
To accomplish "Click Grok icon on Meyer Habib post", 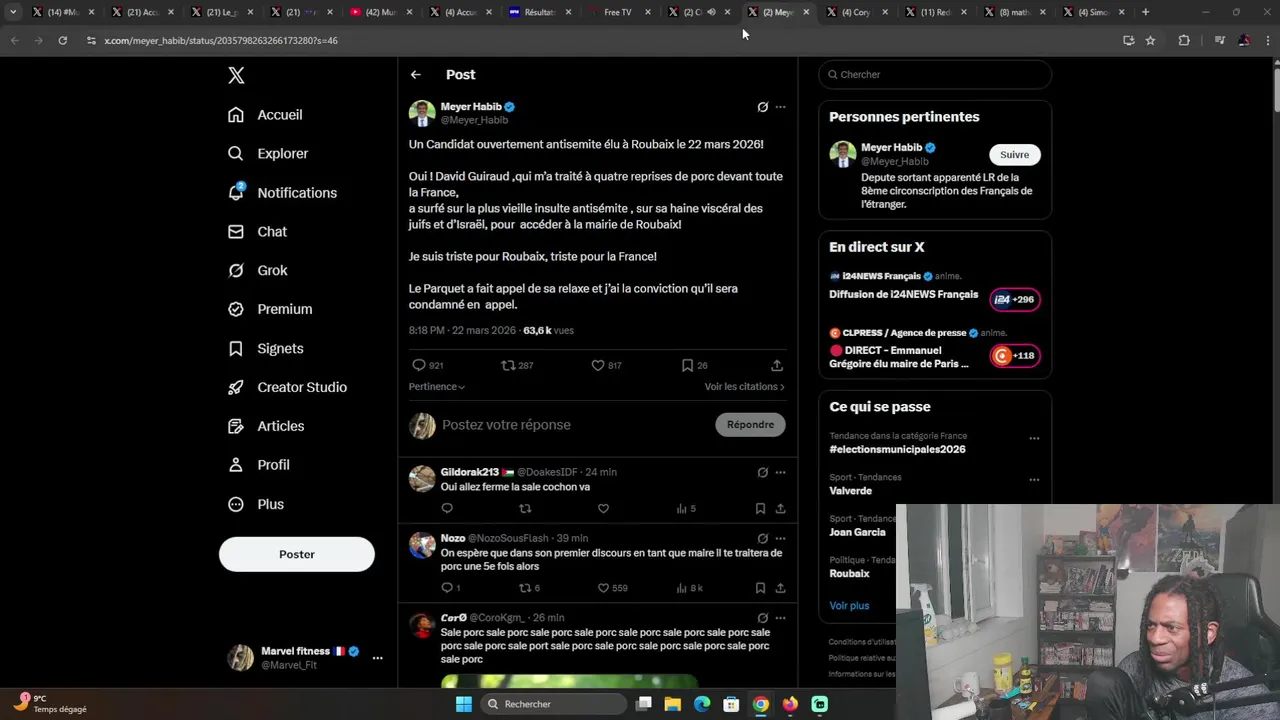I will (x=762, y=107).
